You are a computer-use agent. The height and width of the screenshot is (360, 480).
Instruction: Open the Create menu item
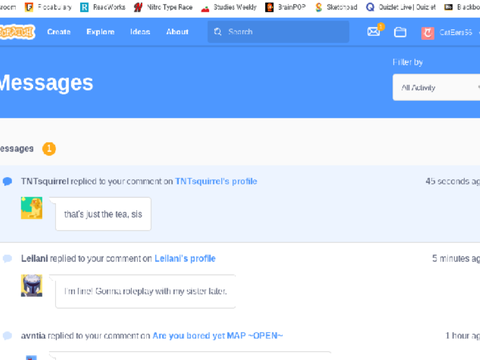(x=59, y=32)
